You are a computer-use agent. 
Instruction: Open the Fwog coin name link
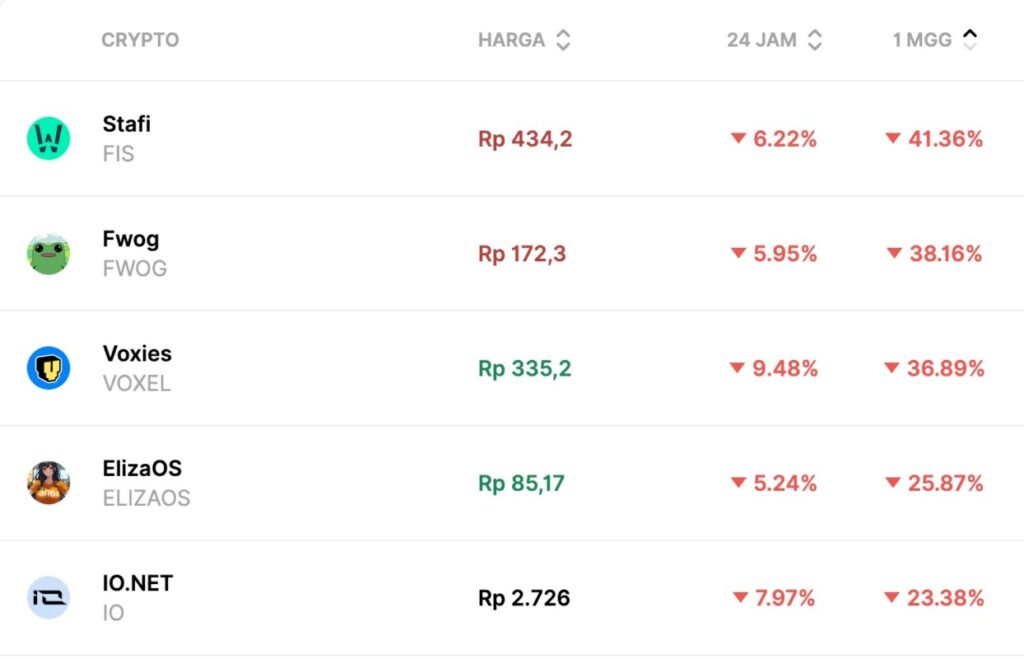click(130, 239)
